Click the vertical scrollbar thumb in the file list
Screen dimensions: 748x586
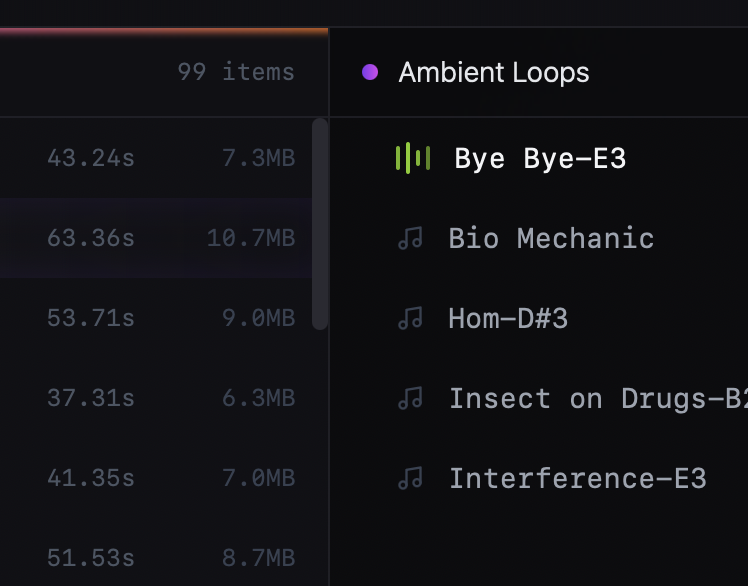click(x=320, y=223)
